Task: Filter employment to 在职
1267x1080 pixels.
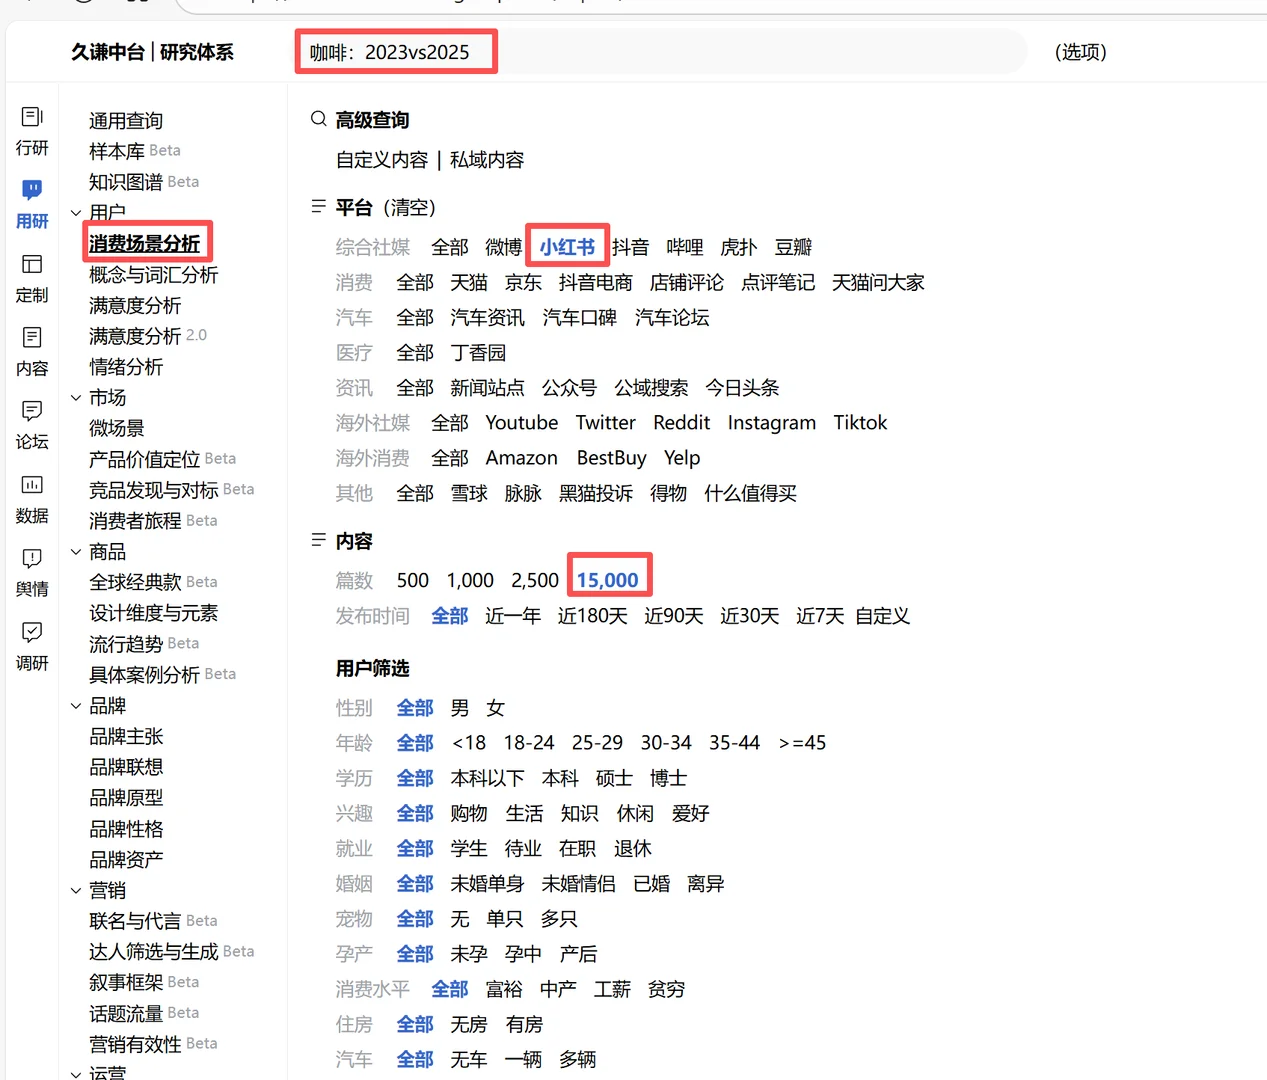Action: [577, 849]
